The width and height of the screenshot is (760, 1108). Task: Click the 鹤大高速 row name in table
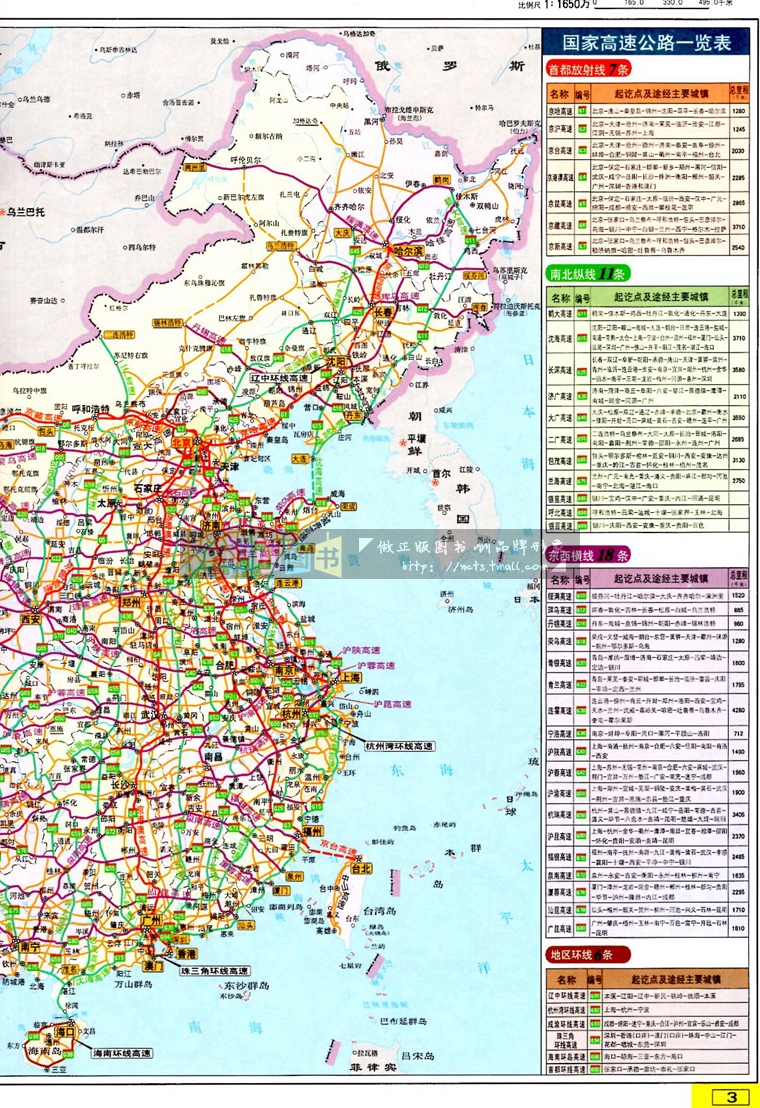click(560, 314)
